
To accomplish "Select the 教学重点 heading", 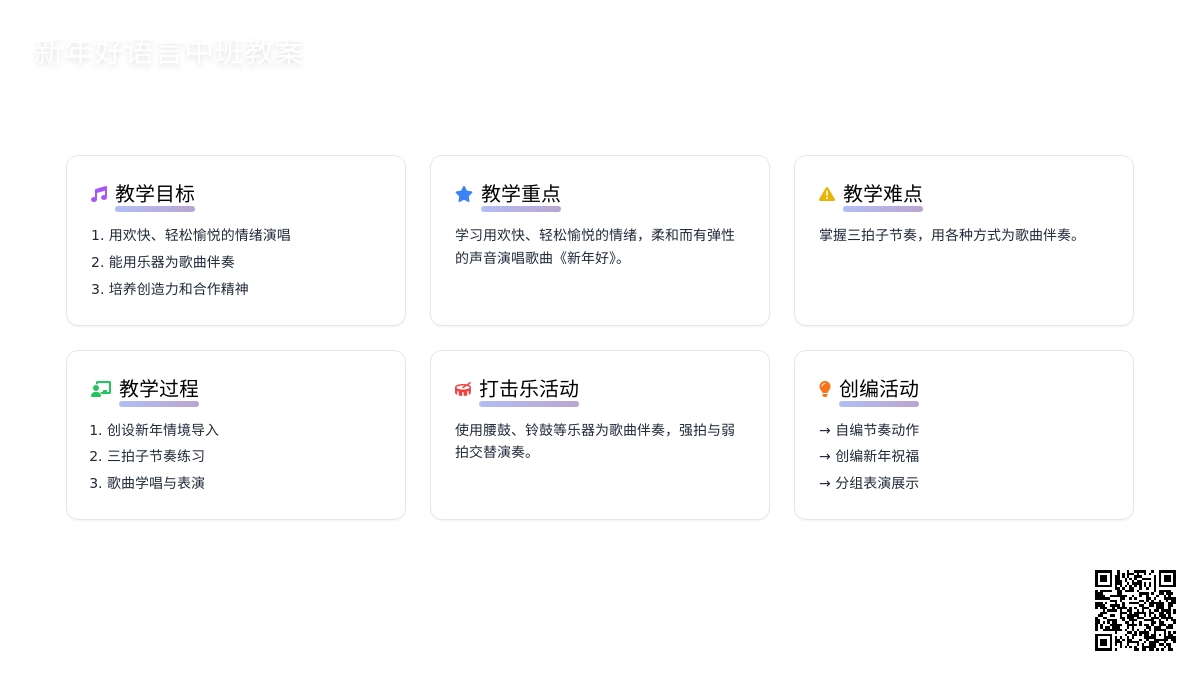I will click(x=520, y=194).
